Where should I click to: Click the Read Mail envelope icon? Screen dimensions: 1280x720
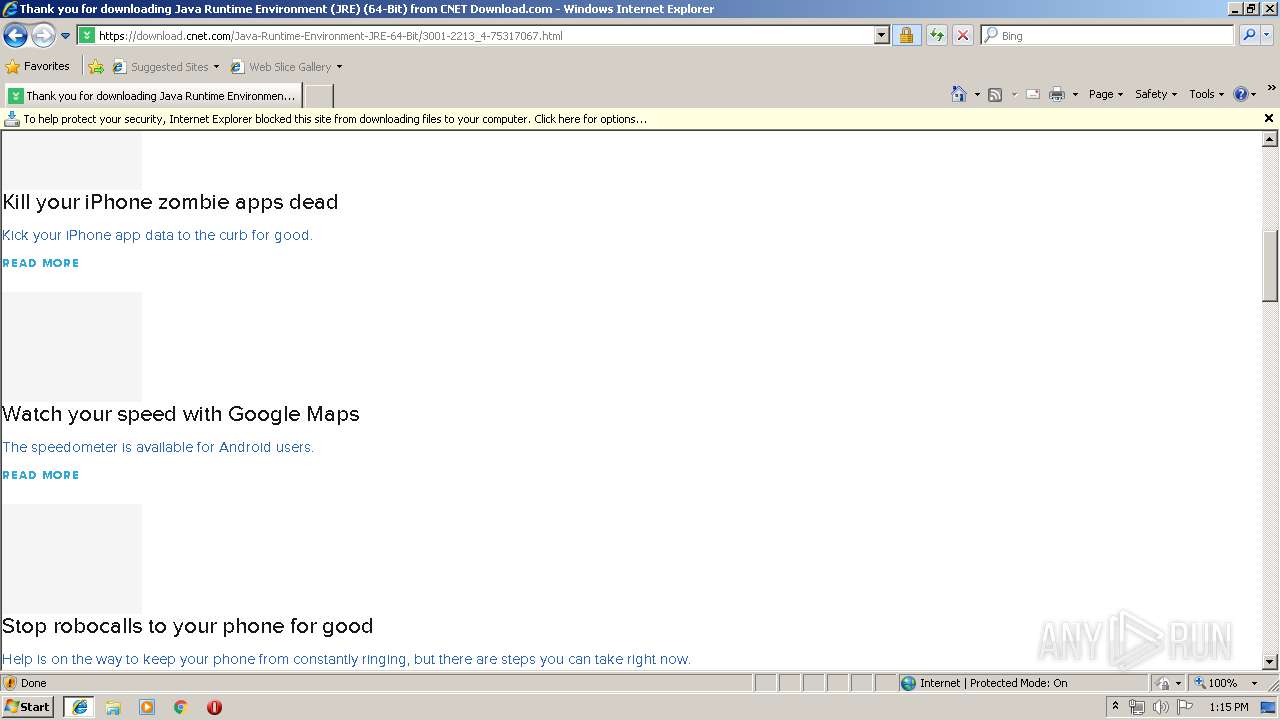click(1033, 94)
